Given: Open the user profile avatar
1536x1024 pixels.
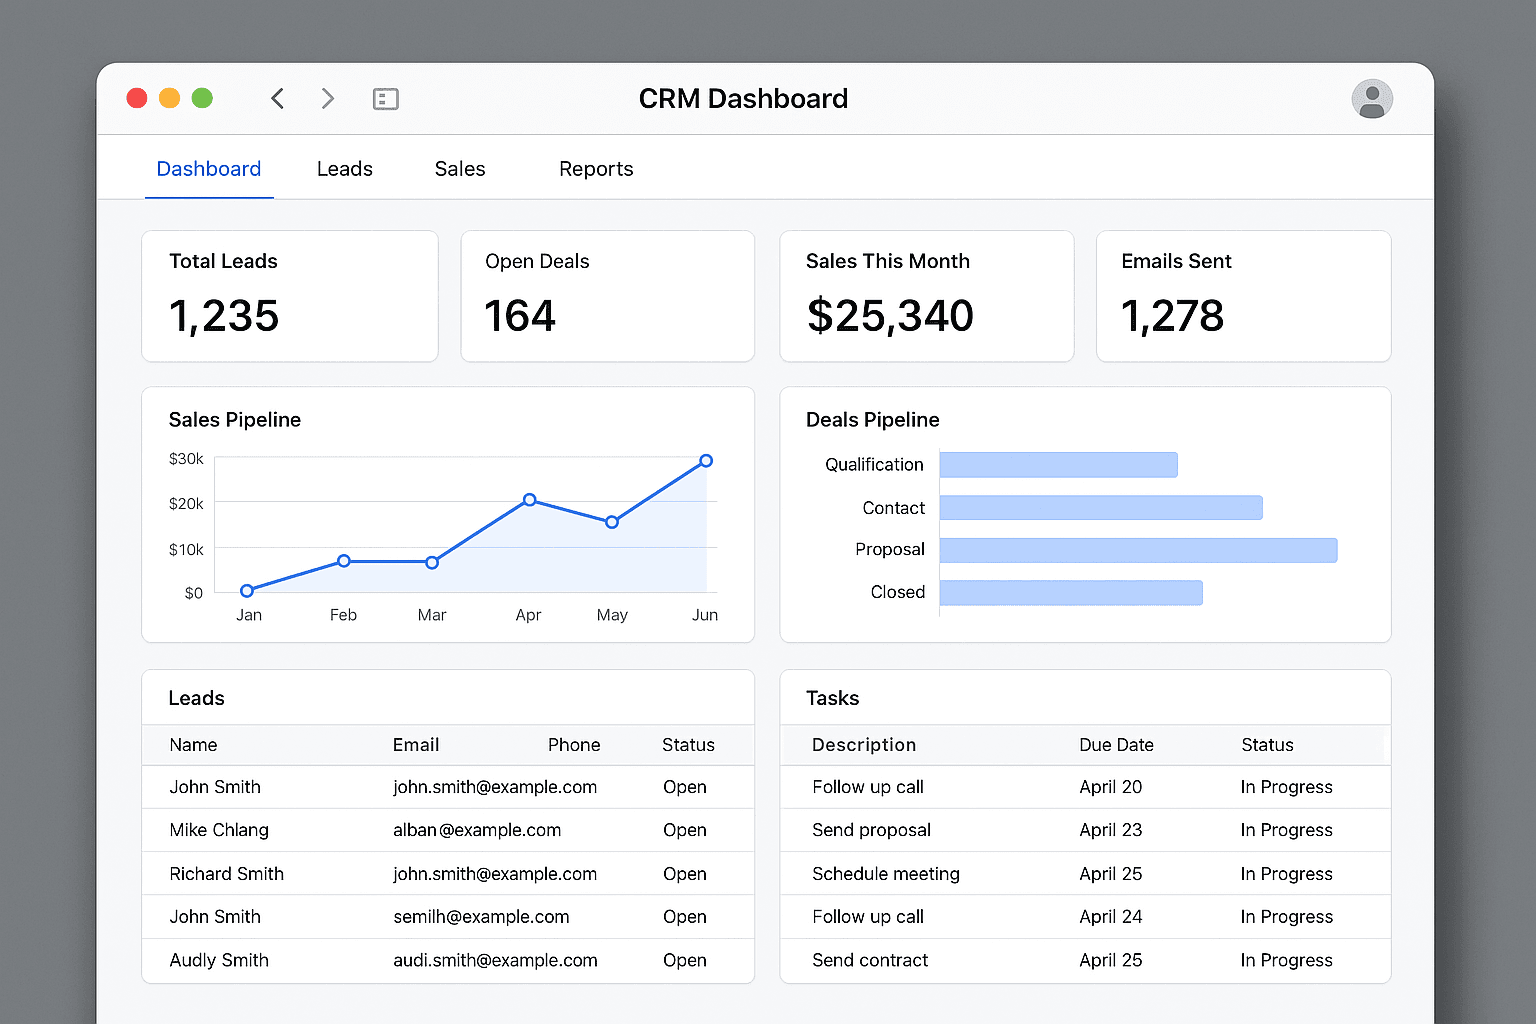Looking at the screenshot, I should 1372,99.
